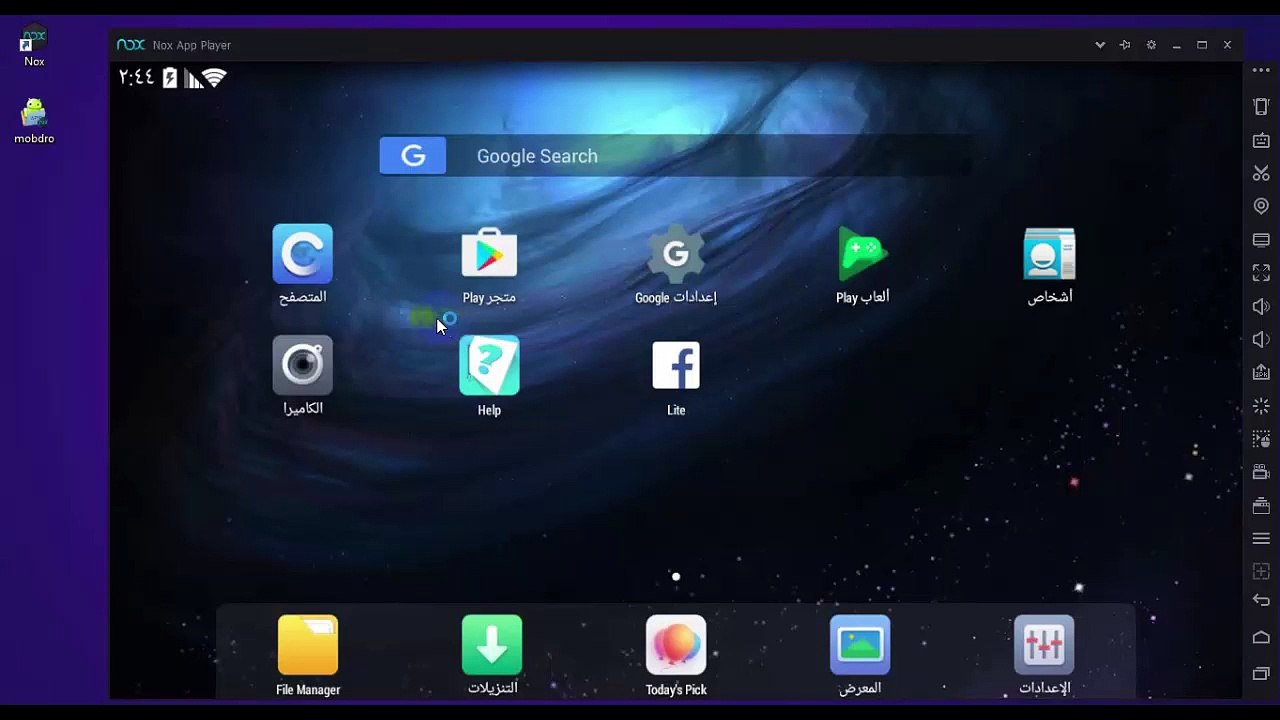This screenshot has height=720, width=1280.
Task: Tap the blue Google G logo
Action: click(x=413, y=156)
